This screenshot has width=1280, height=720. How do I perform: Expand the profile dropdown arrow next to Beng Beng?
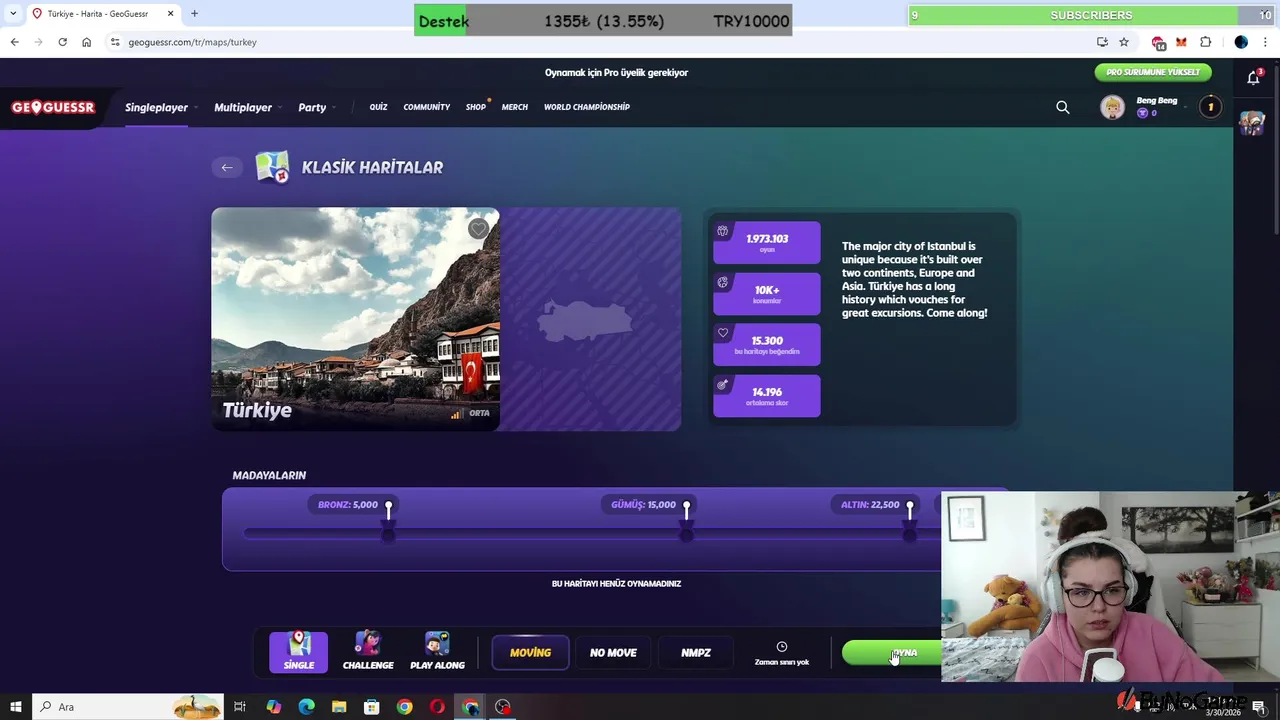point(1187,107)
